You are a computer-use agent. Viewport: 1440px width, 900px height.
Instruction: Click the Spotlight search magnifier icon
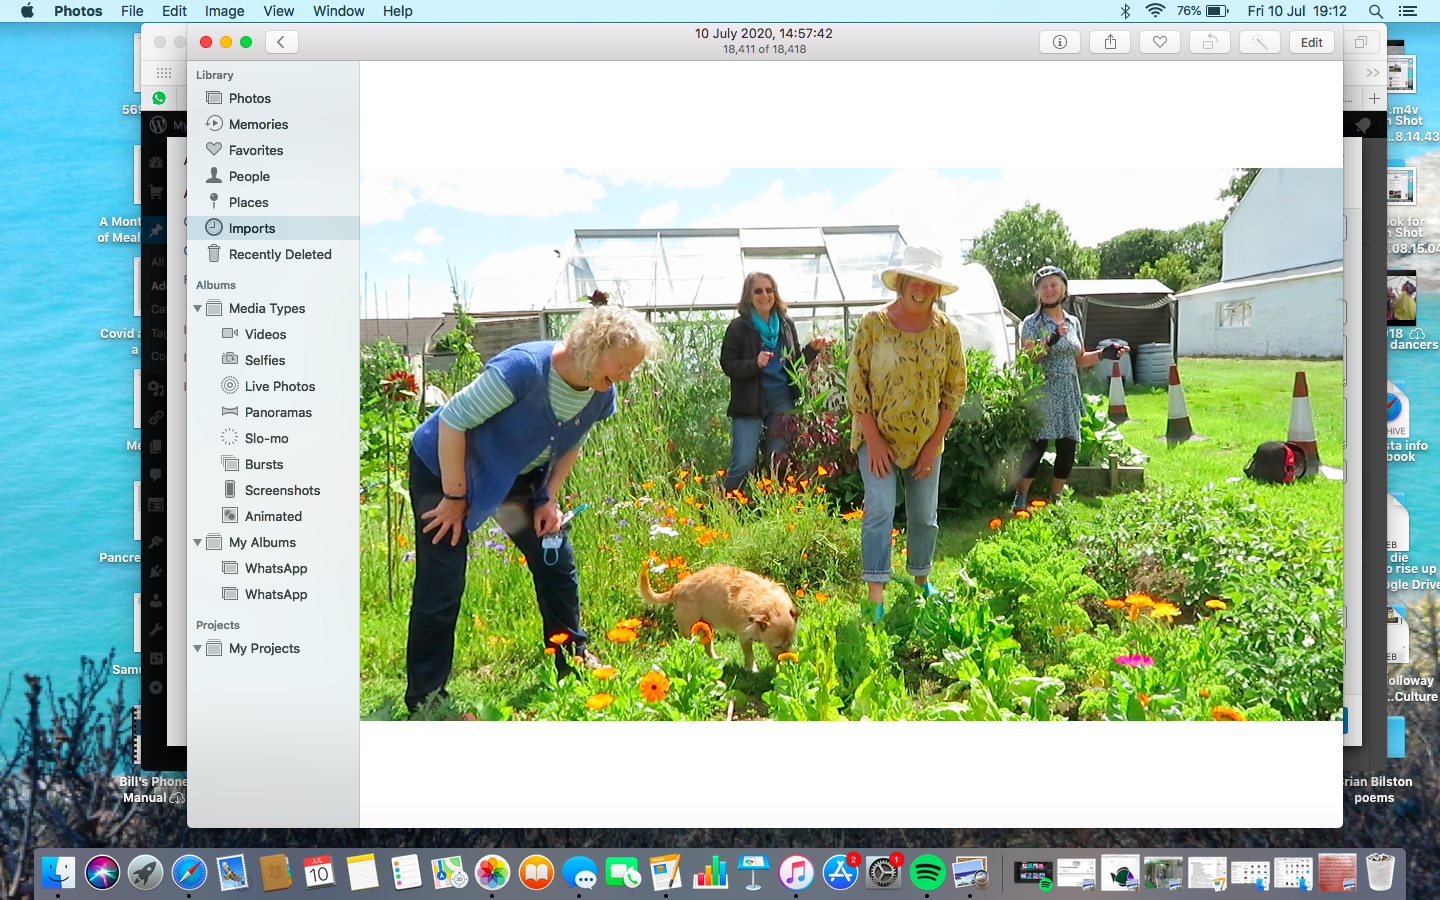pos(1376,11)
